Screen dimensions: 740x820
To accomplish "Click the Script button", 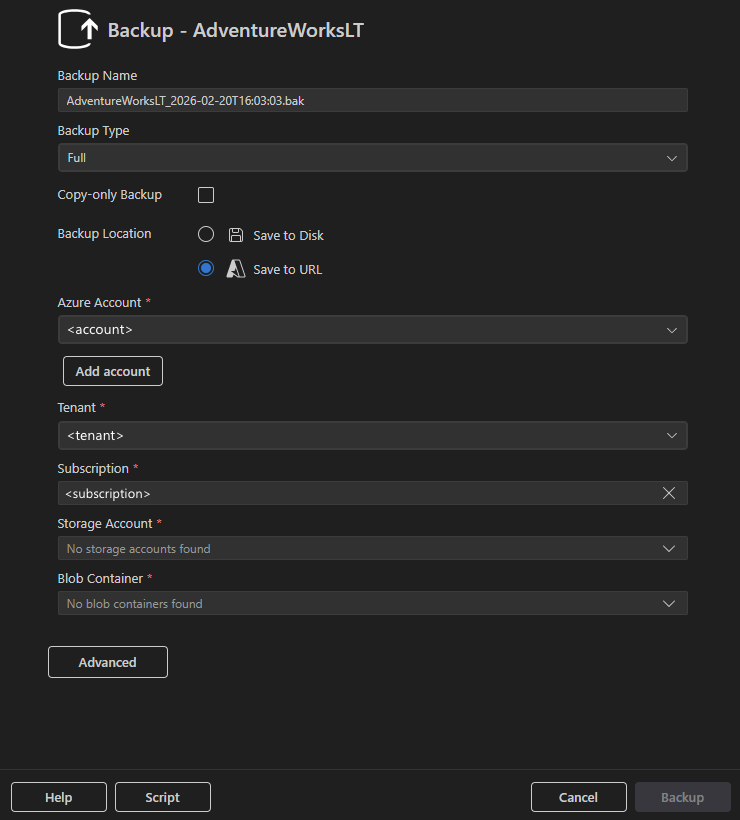I will pos(162,797).
